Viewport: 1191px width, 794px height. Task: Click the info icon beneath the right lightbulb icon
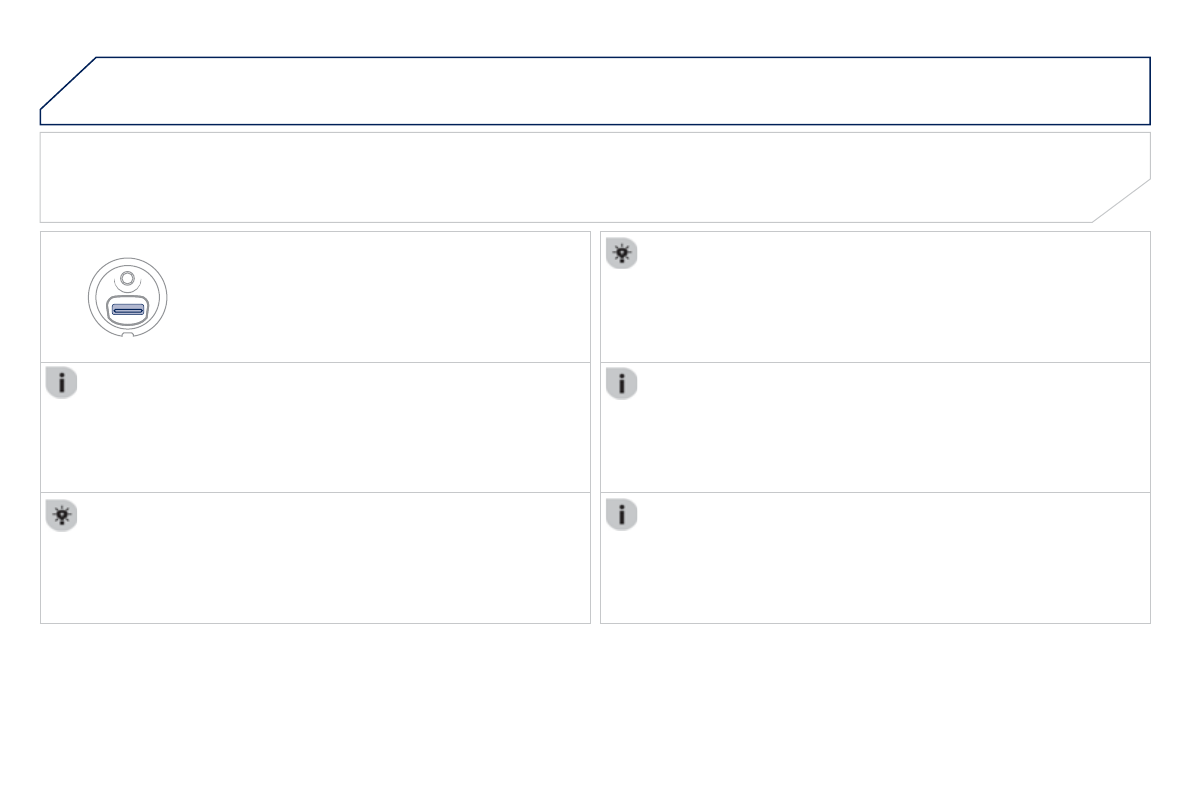coord(622,385)
